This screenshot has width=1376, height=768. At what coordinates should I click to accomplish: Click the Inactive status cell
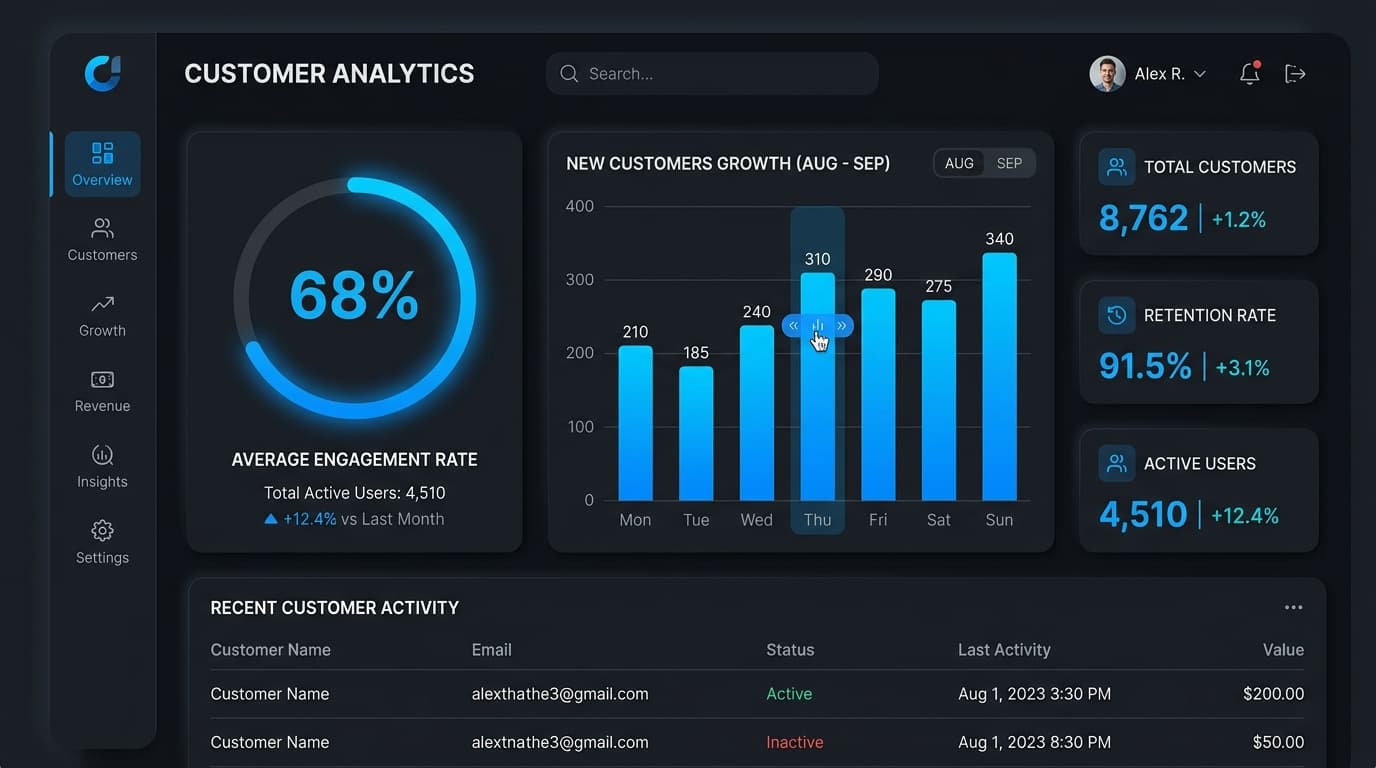pos(795,742)
